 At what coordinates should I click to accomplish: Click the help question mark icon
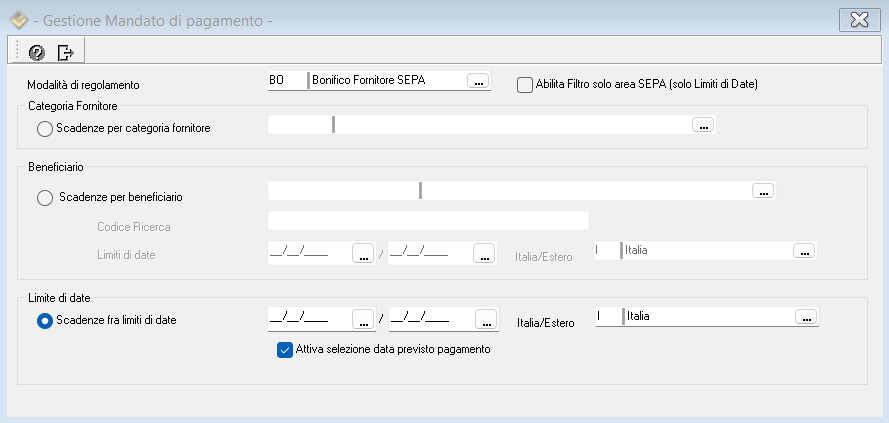pos(37,52)
